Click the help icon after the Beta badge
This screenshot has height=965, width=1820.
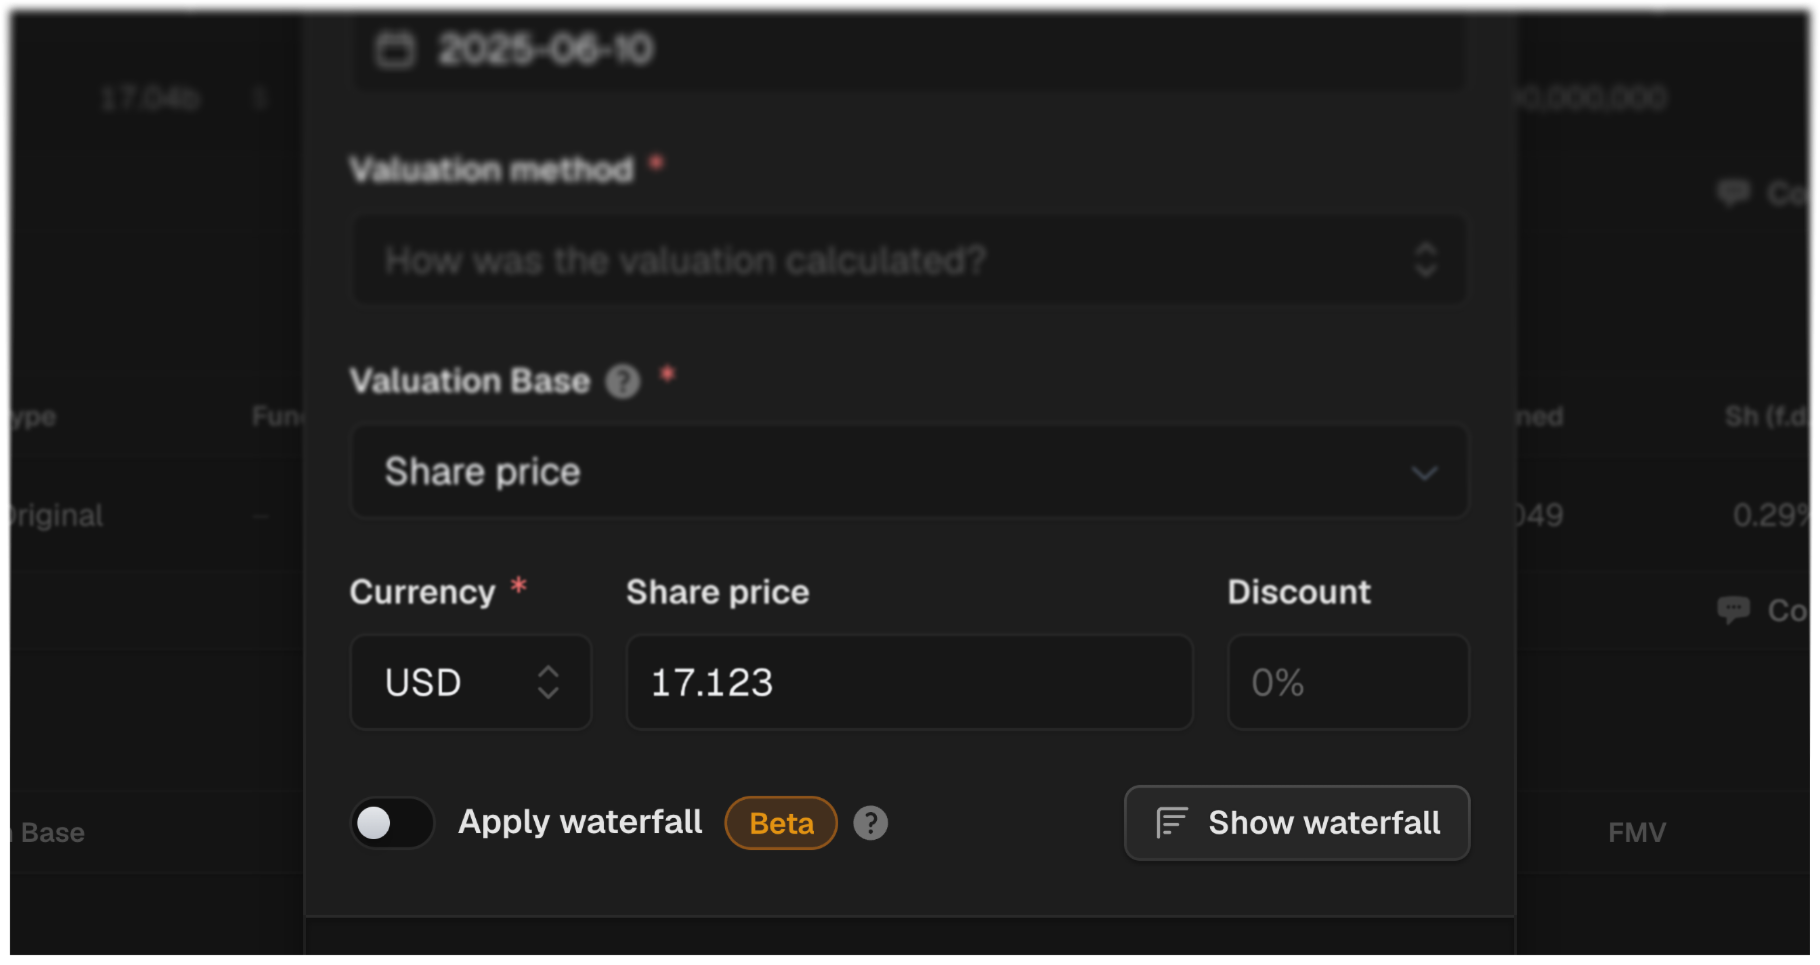(869, 822)
